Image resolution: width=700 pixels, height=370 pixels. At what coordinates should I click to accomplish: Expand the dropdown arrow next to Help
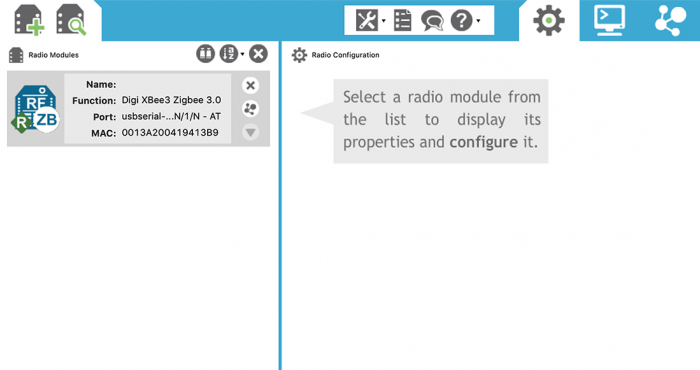(478, 21)
